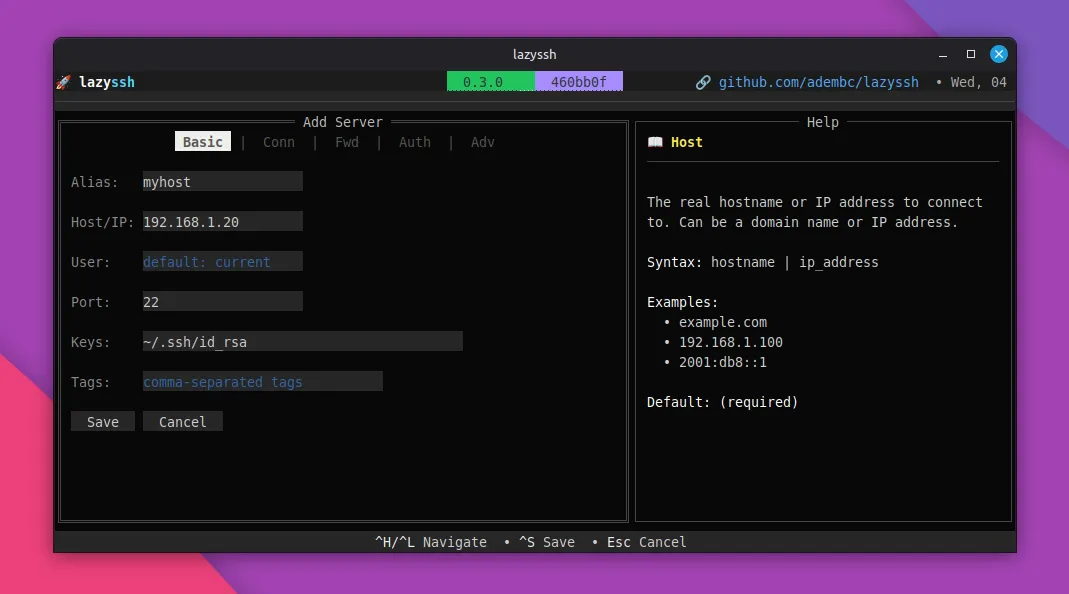Screen dimensions: 1069x594
Task: Click the Help panel title
Action: [822, 122]
